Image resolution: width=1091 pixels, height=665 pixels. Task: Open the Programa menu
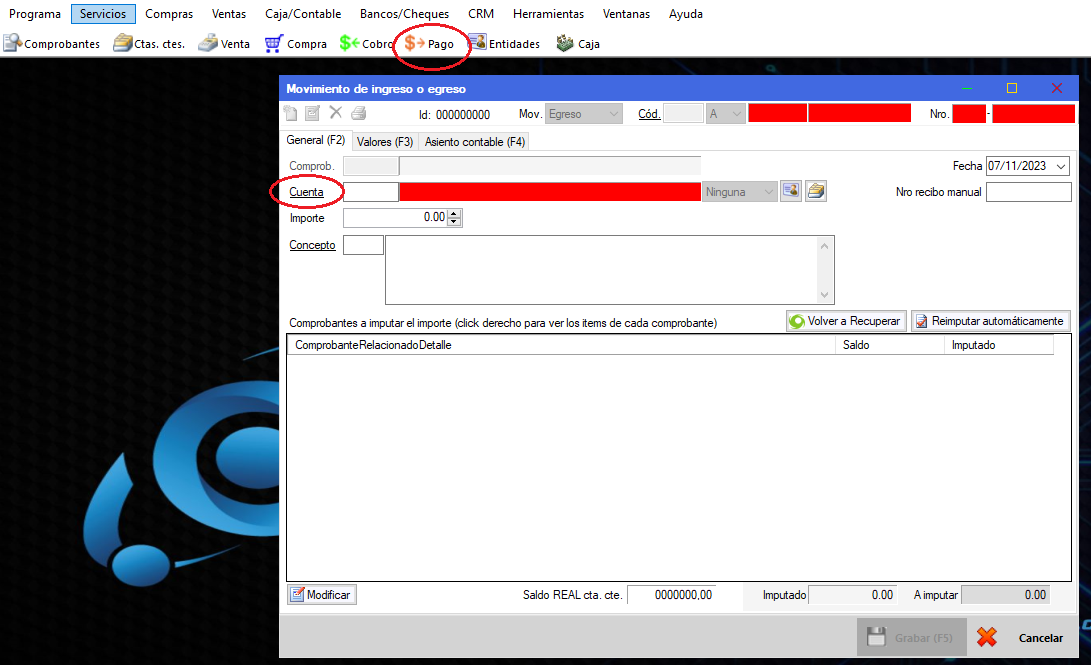click(x=35, y=14)
